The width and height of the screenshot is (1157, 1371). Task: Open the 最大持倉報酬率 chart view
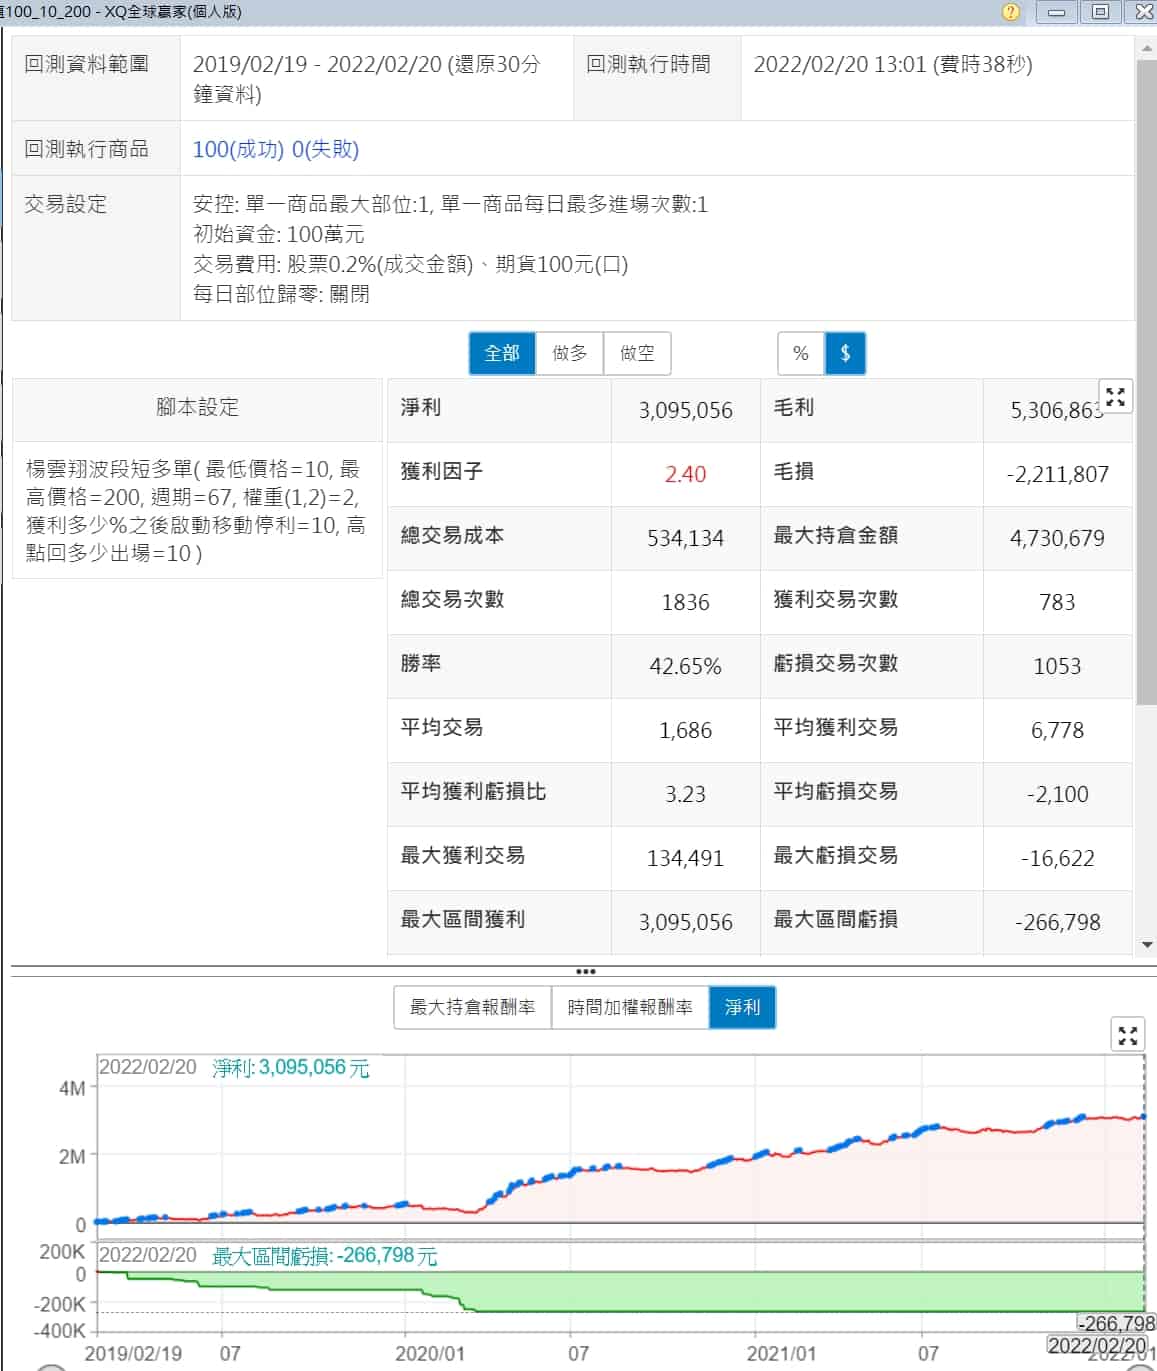pos(470,1007)
